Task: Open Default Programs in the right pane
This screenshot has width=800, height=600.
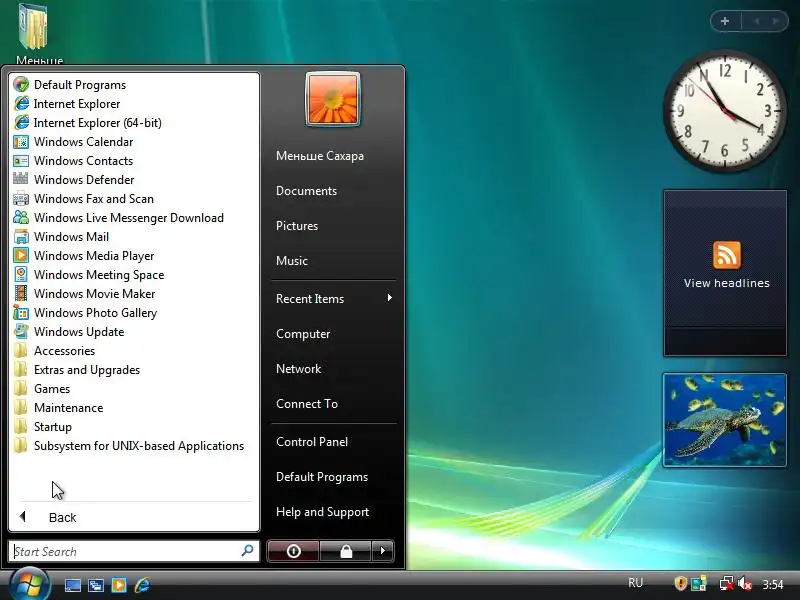Action: 322,477
